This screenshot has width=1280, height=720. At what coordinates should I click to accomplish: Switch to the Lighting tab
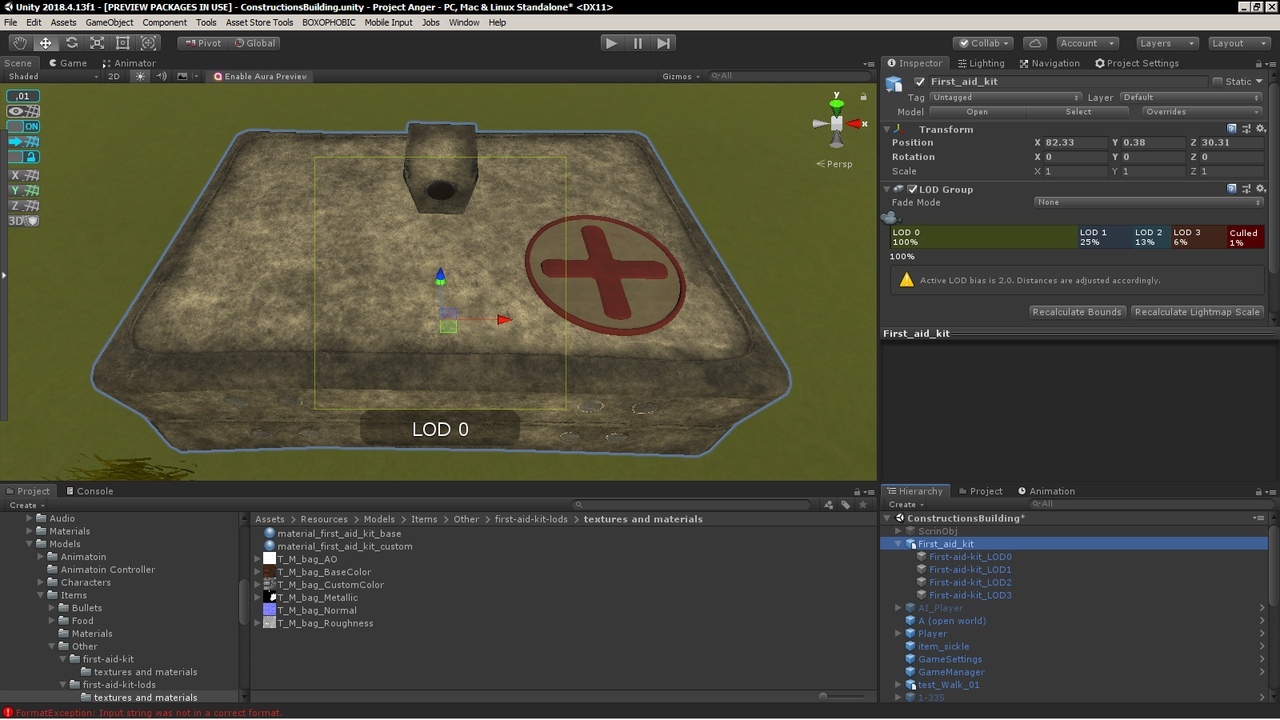coord(980,63)
